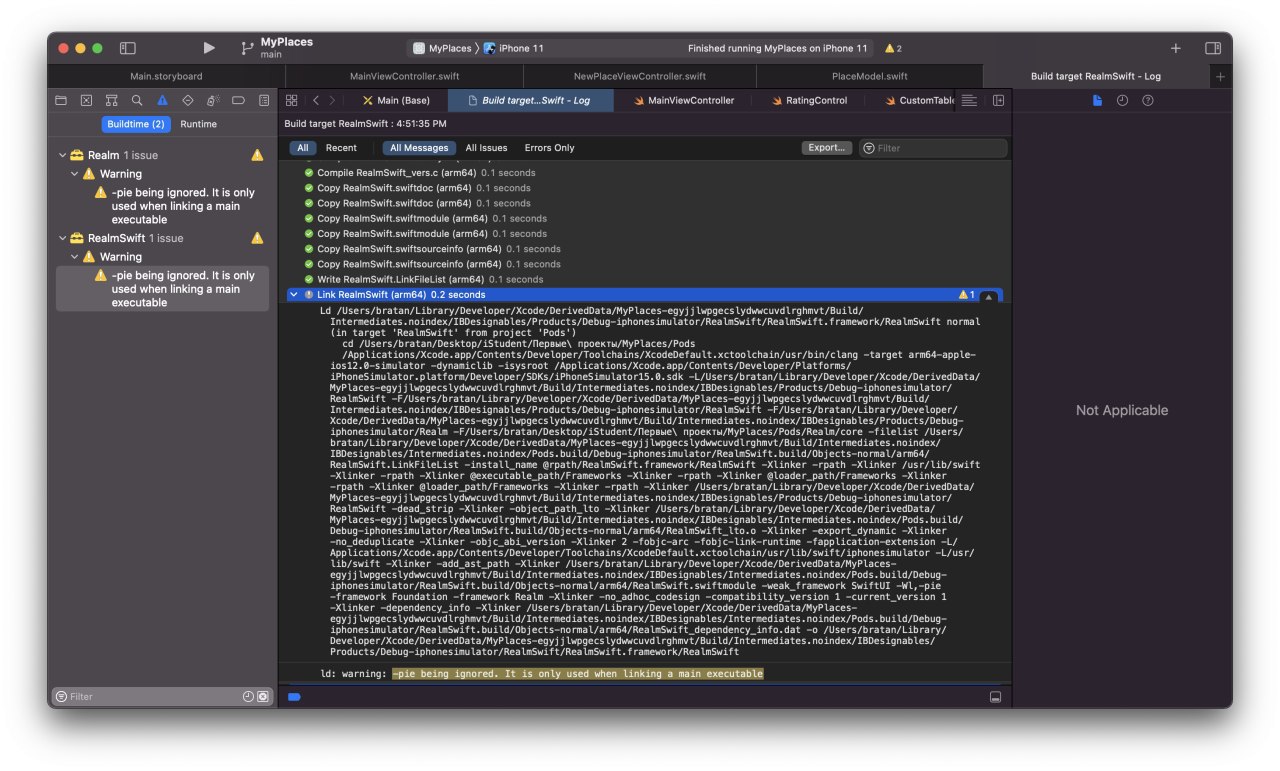Toggle the navigator sidebar from the toolbar
Screen dimensions: 1280x771
click(x=128, y=48)
